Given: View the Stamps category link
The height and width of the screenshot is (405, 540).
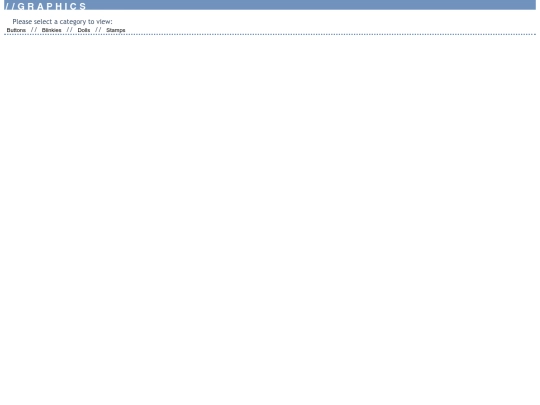Looking at the screenshot, I should [116, 30].
